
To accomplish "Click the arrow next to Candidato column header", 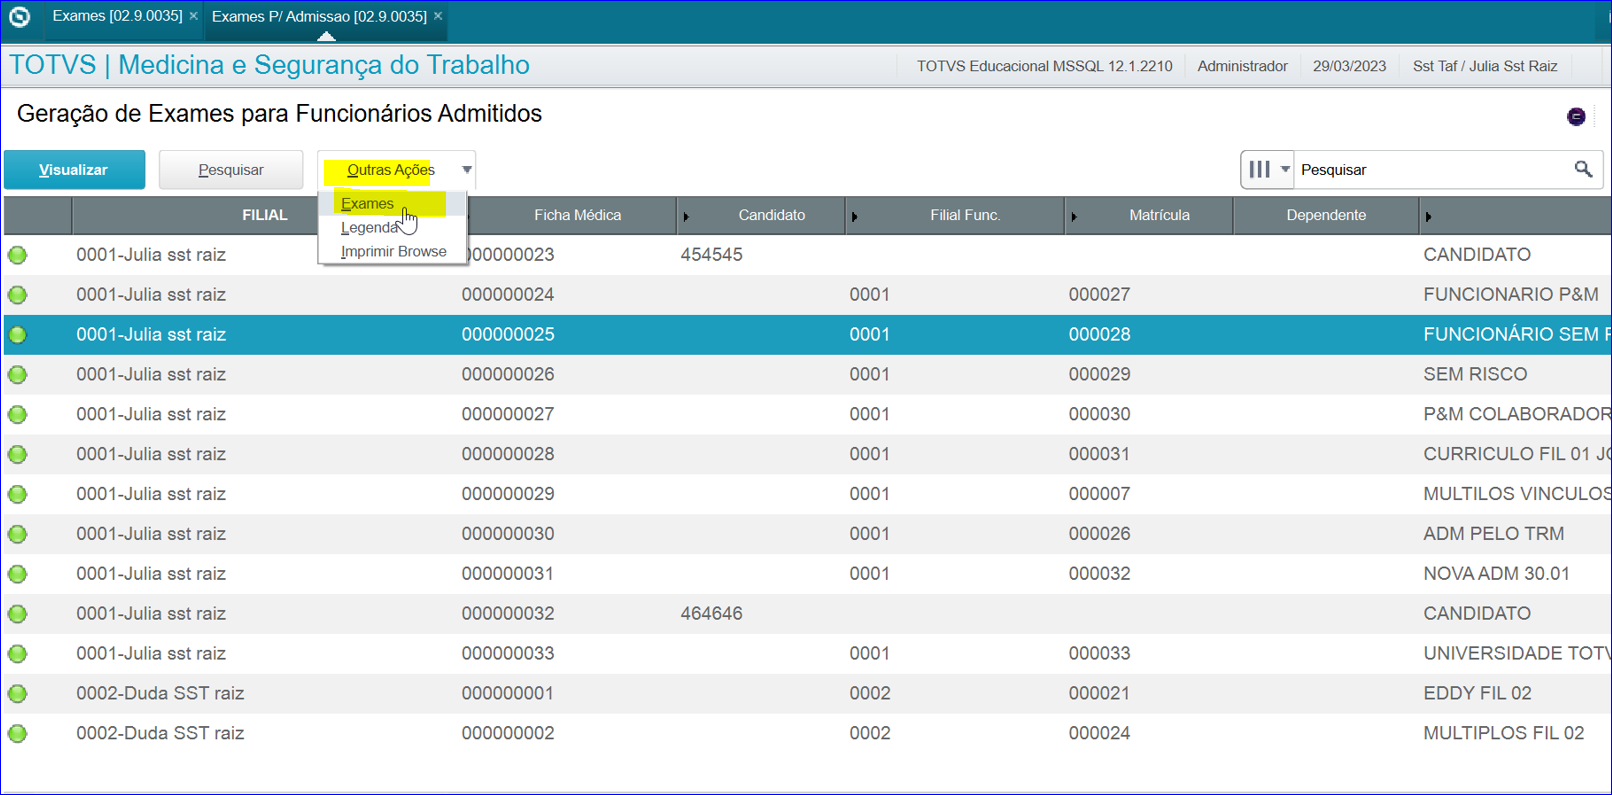I will pyautogui.click(x=686, y=216).
